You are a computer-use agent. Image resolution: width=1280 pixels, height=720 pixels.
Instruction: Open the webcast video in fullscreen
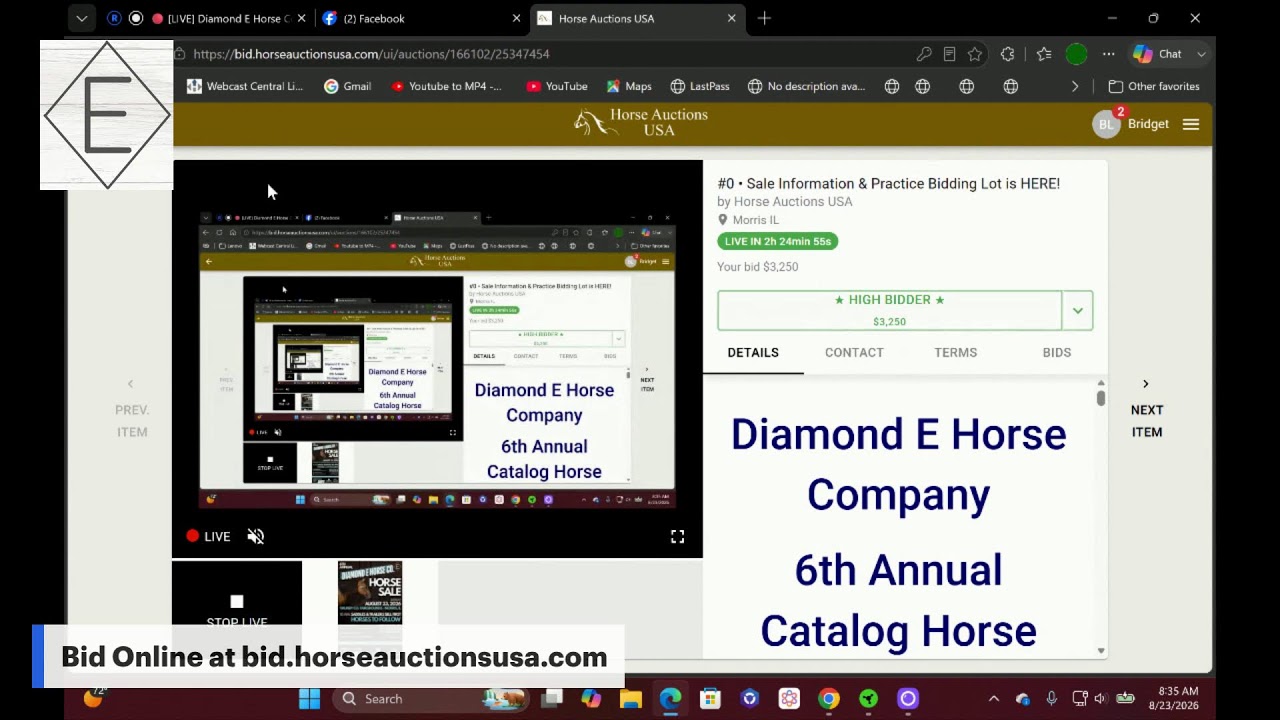pos(677,537)
